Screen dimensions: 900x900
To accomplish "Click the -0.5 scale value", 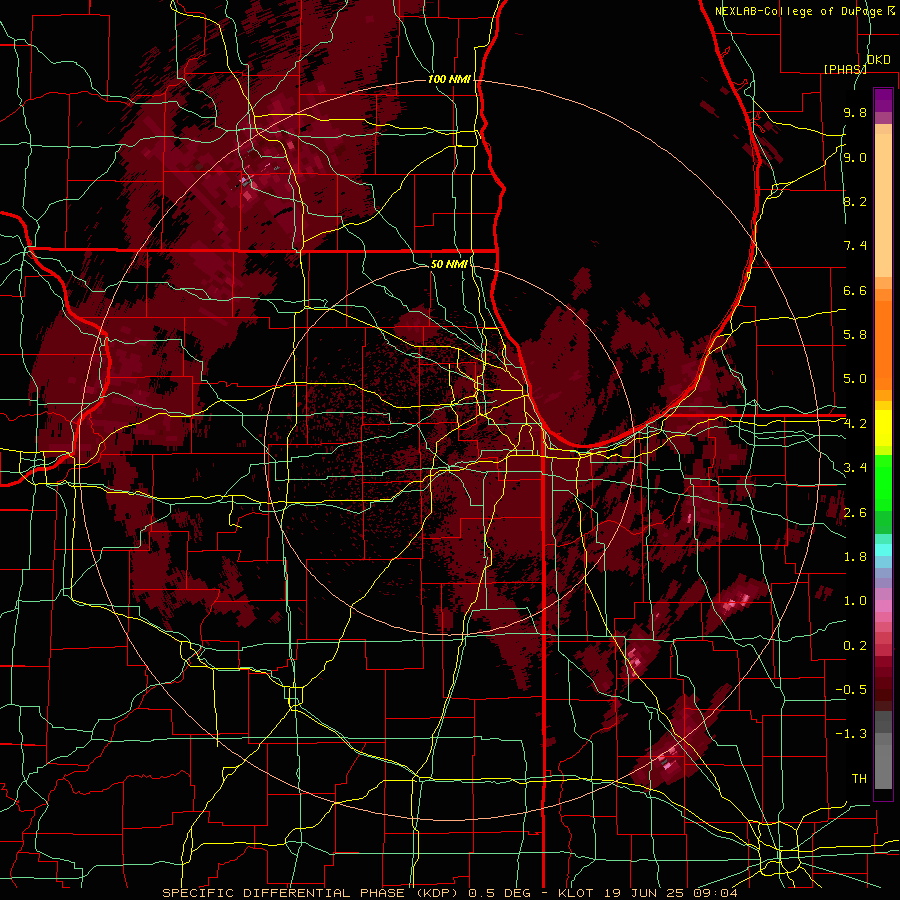I will (851, 690).
